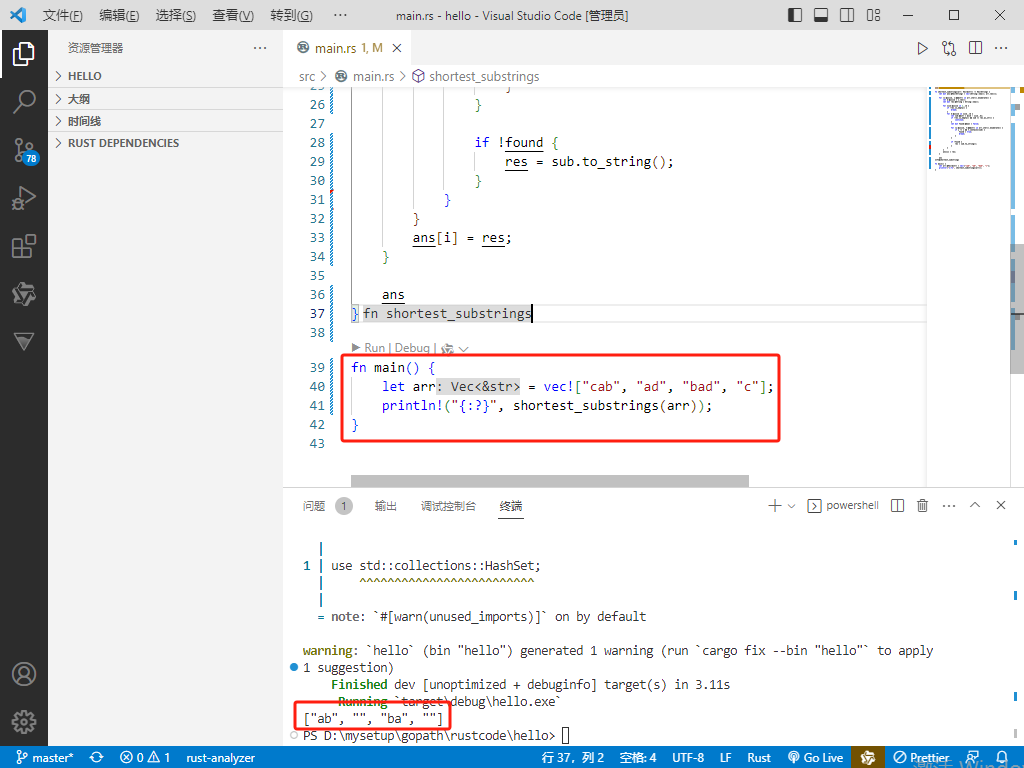Screen dimensions: 1024x768
Task: Open the 查看(V) menu
Action: point(232,15)
